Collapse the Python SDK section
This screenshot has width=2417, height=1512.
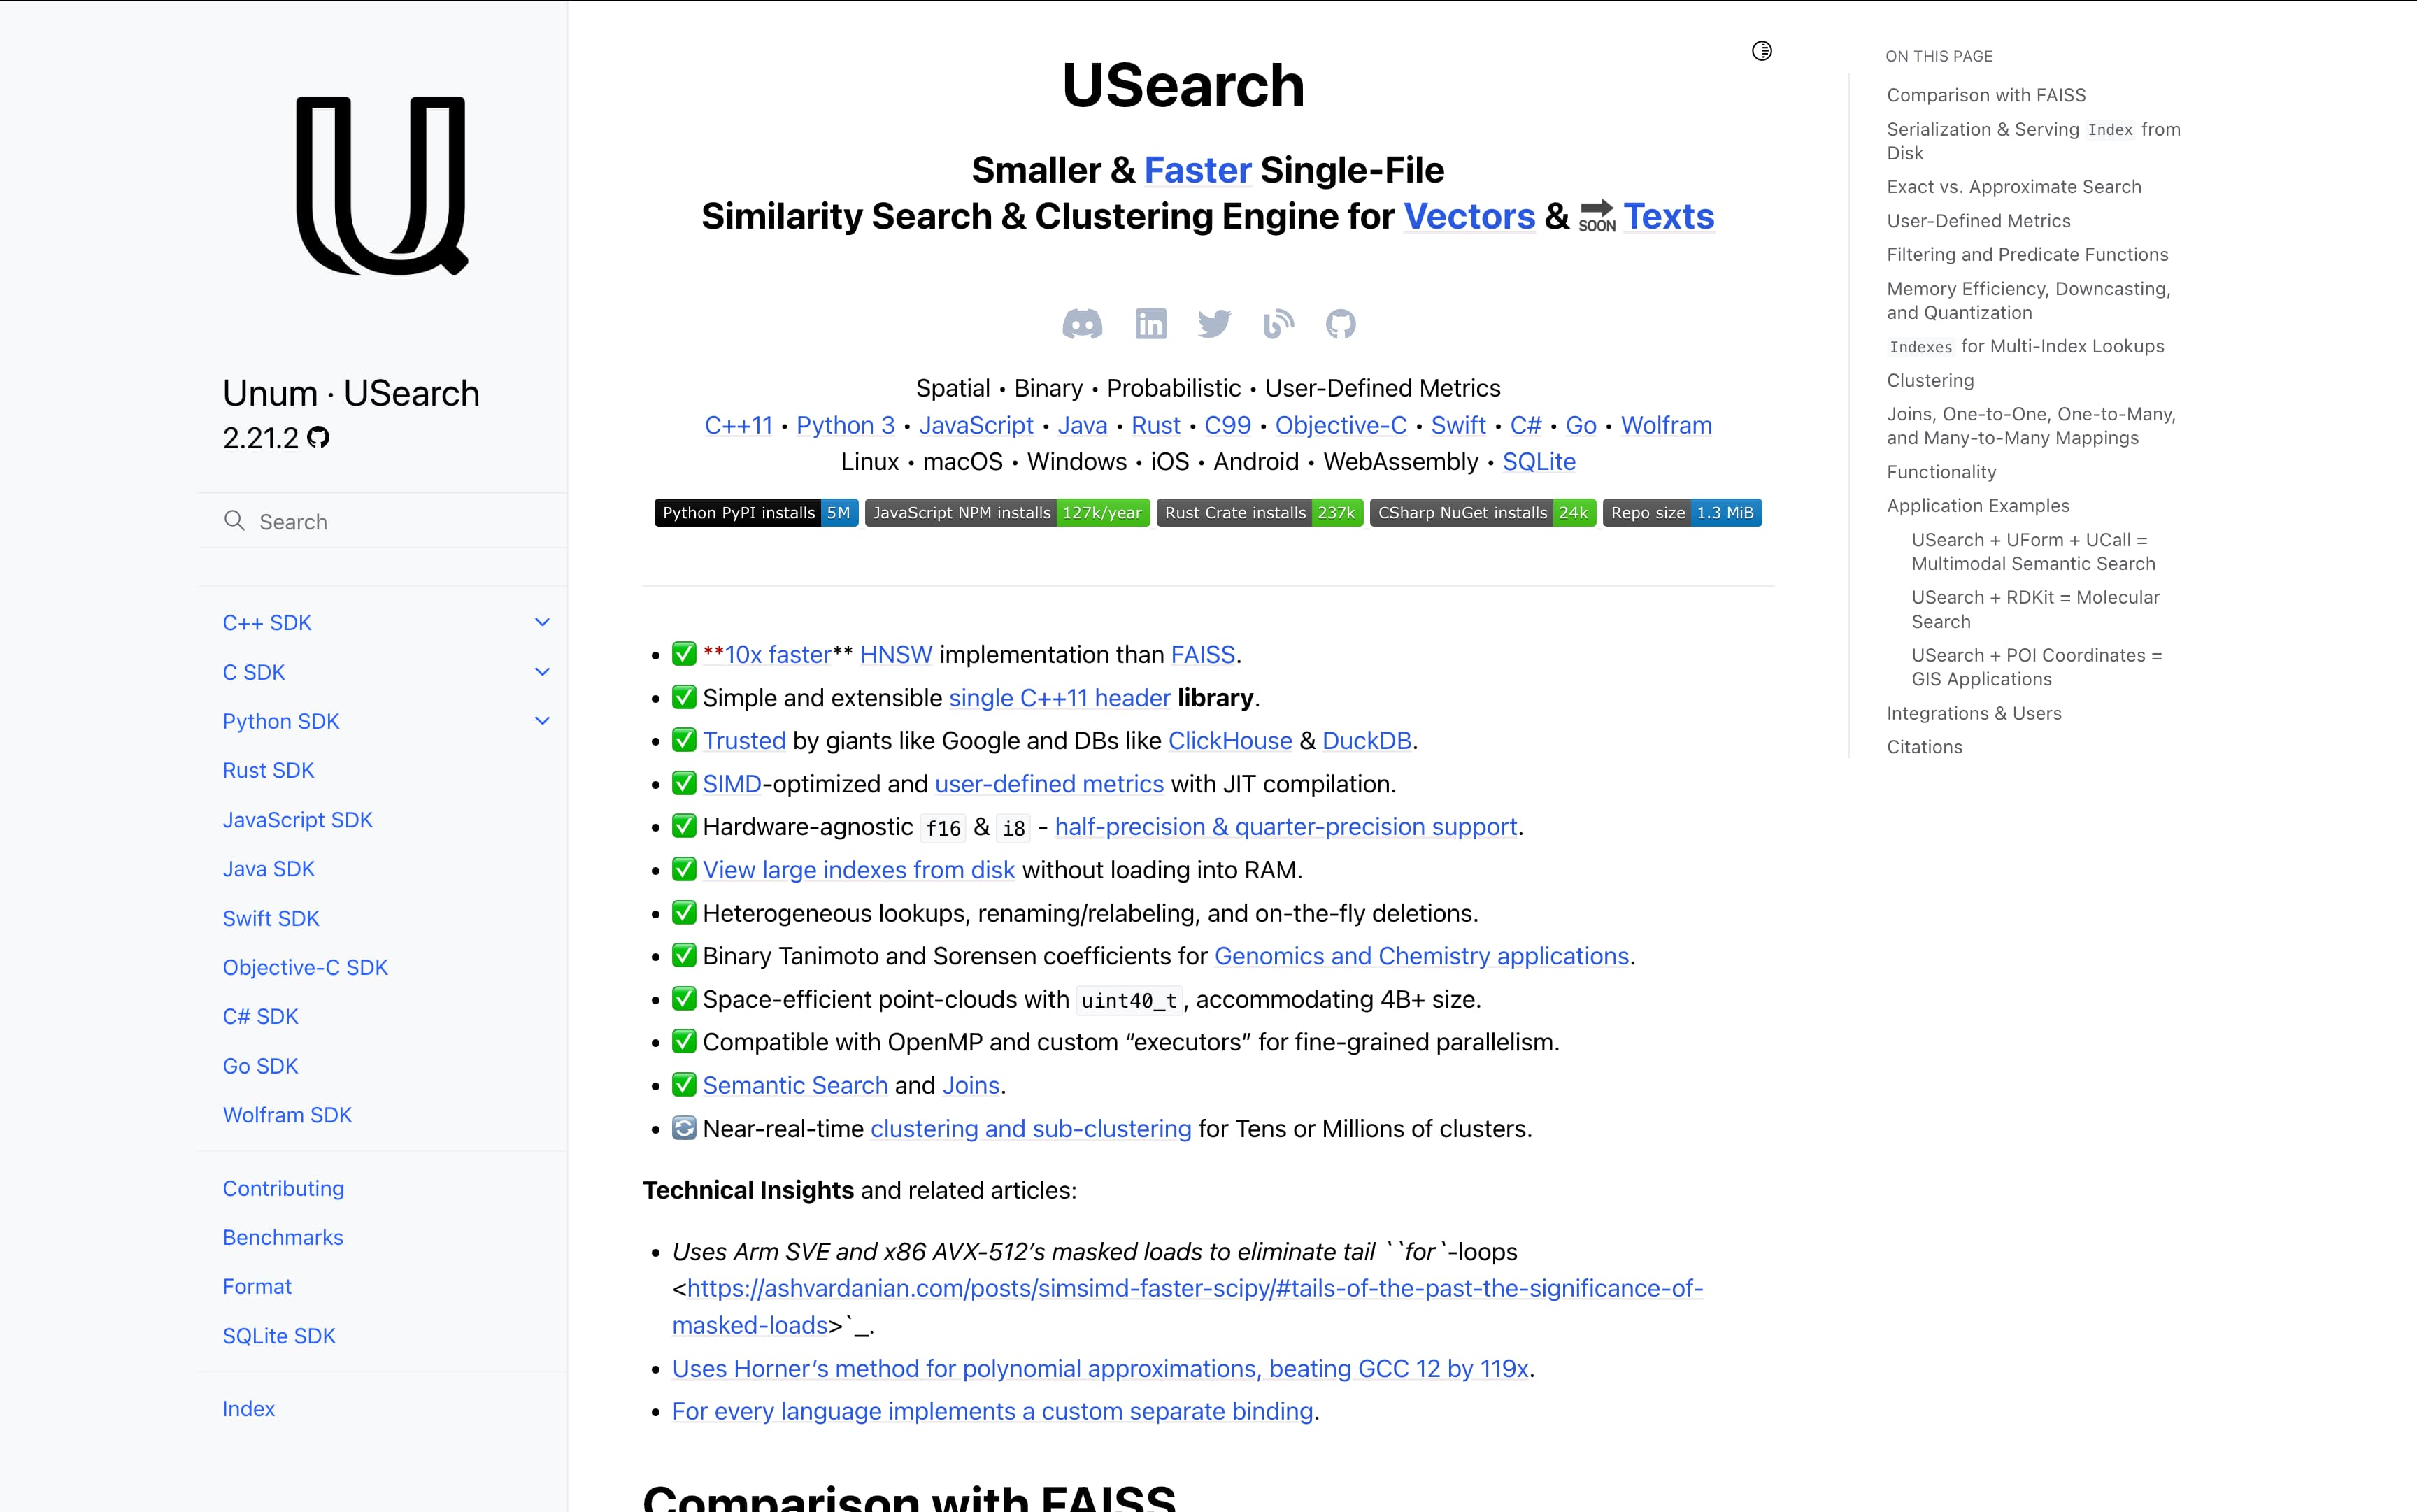543,720
